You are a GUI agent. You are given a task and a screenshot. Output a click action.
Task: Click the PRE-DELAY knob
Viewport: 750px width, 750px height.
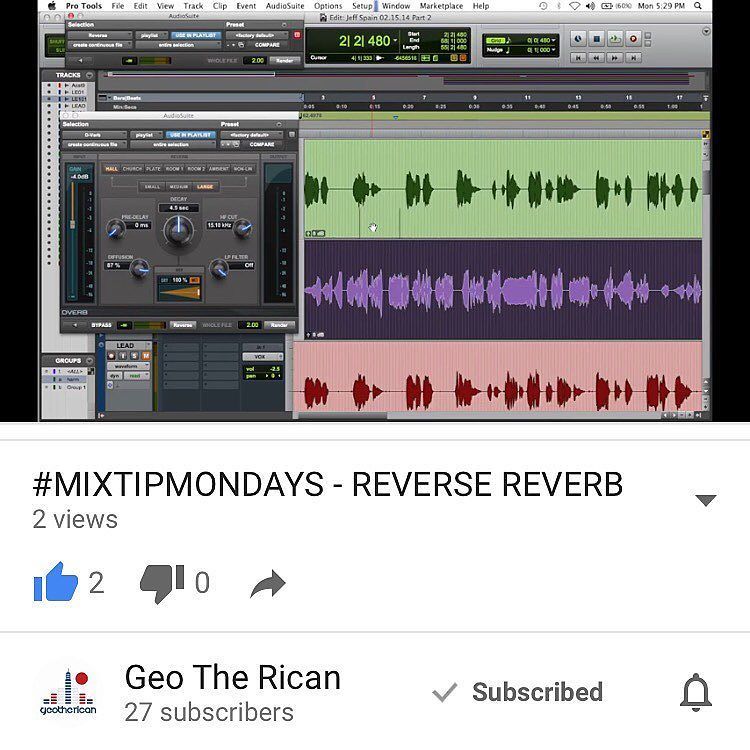(115, 230)
